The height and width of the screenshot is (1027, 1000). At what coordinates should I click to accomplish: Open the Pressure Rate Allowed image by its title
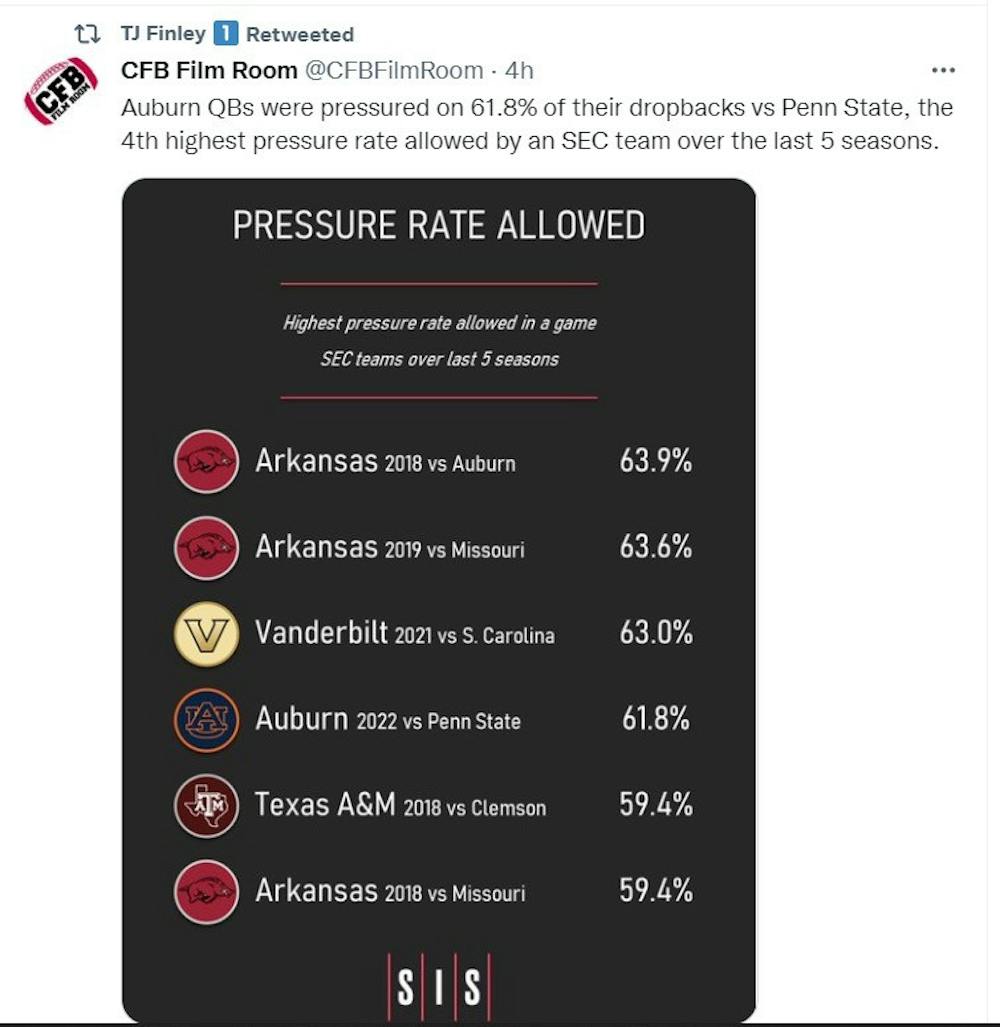[x=439, y=225]
